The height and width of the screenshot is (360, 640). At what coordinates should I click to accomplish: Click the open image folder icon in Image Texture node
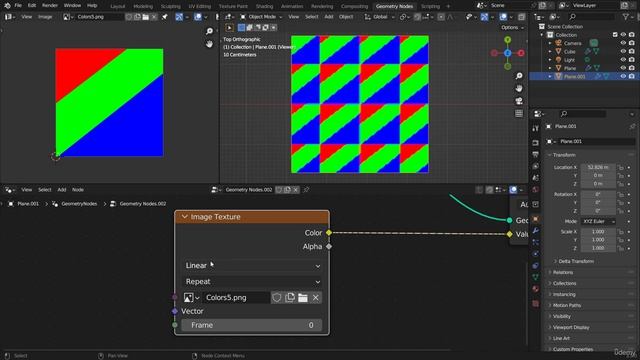tap(303, 298)
